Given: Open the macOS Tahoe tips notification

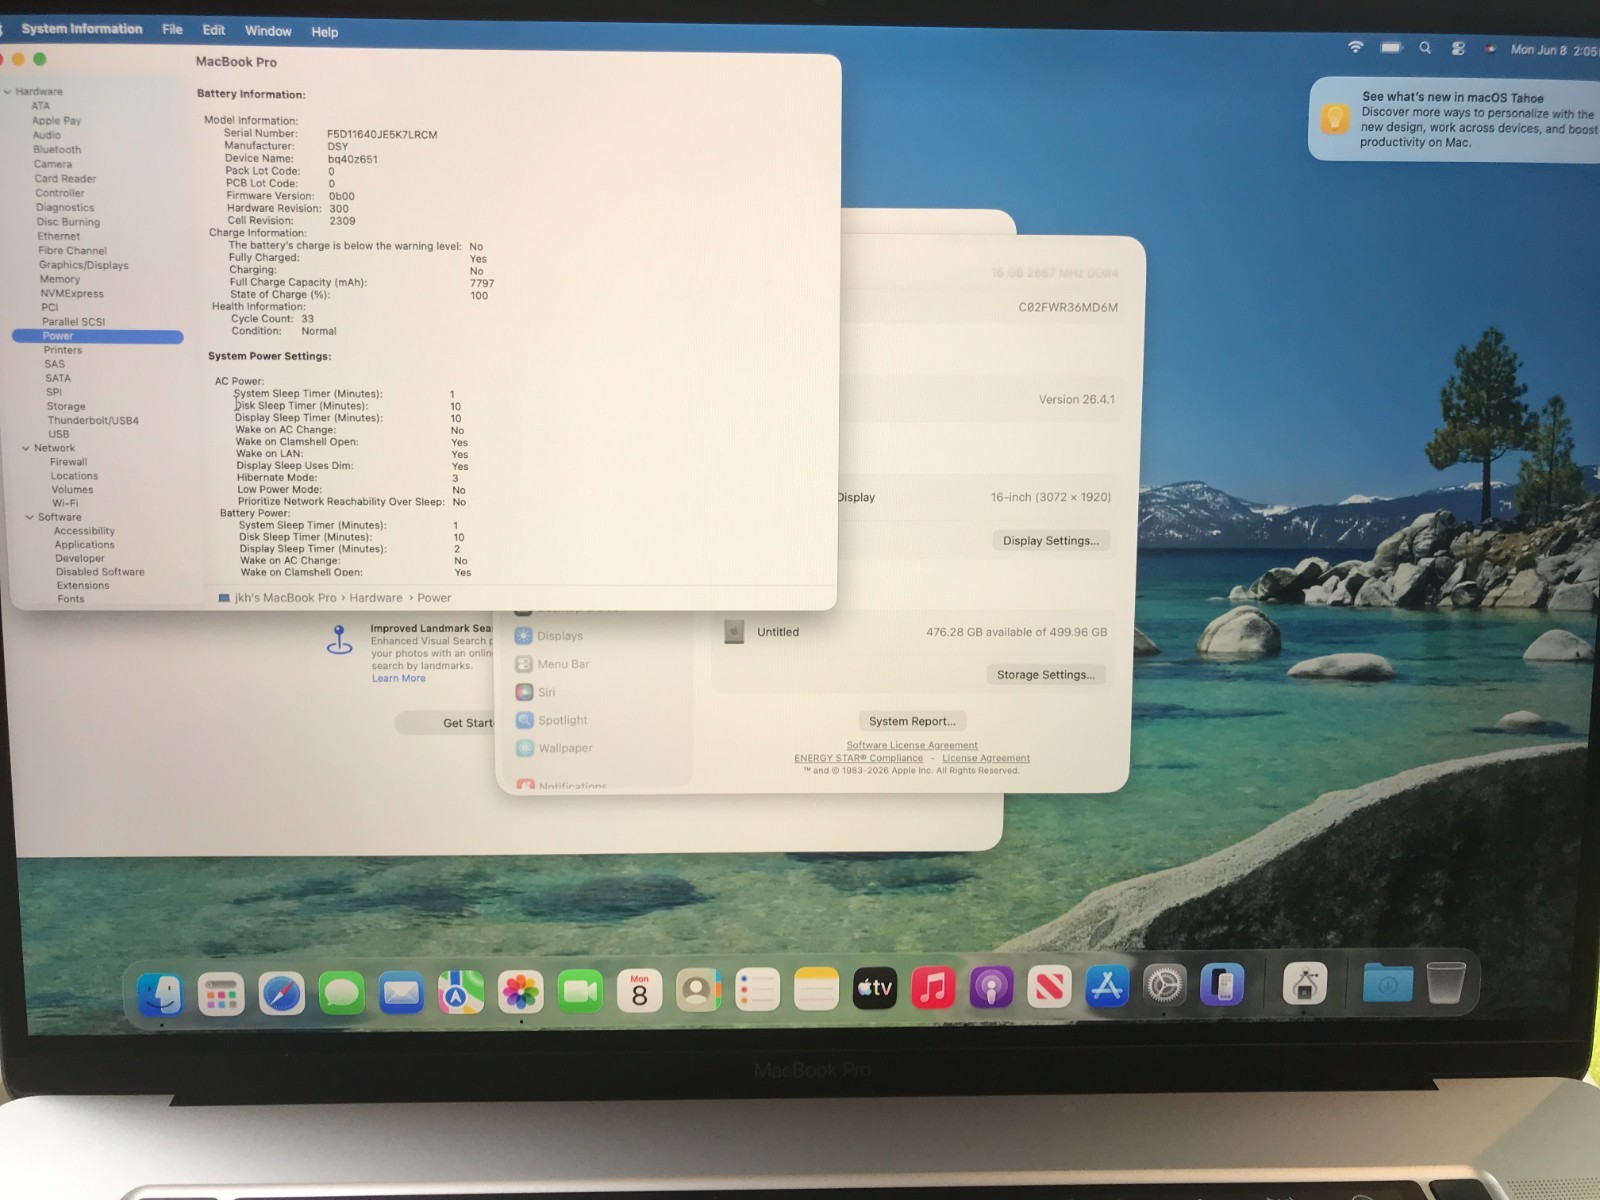Looking at the screenshot, I should pos(1454,119).
